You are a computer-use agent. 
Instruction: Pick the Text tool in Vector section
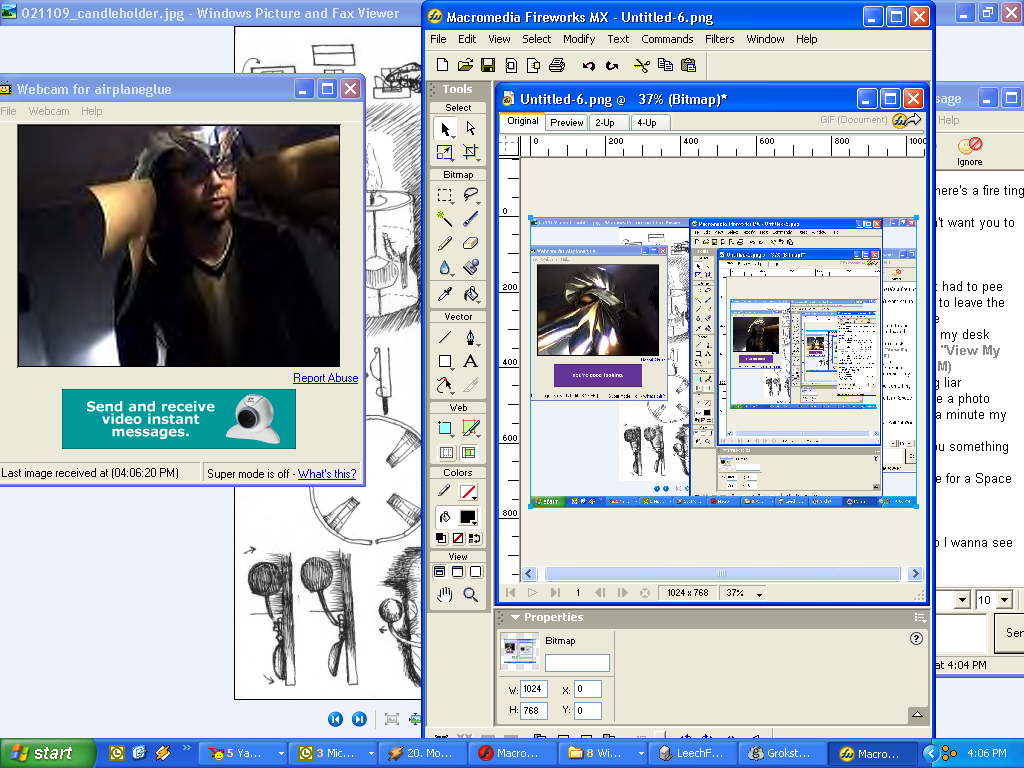point(470,361)
